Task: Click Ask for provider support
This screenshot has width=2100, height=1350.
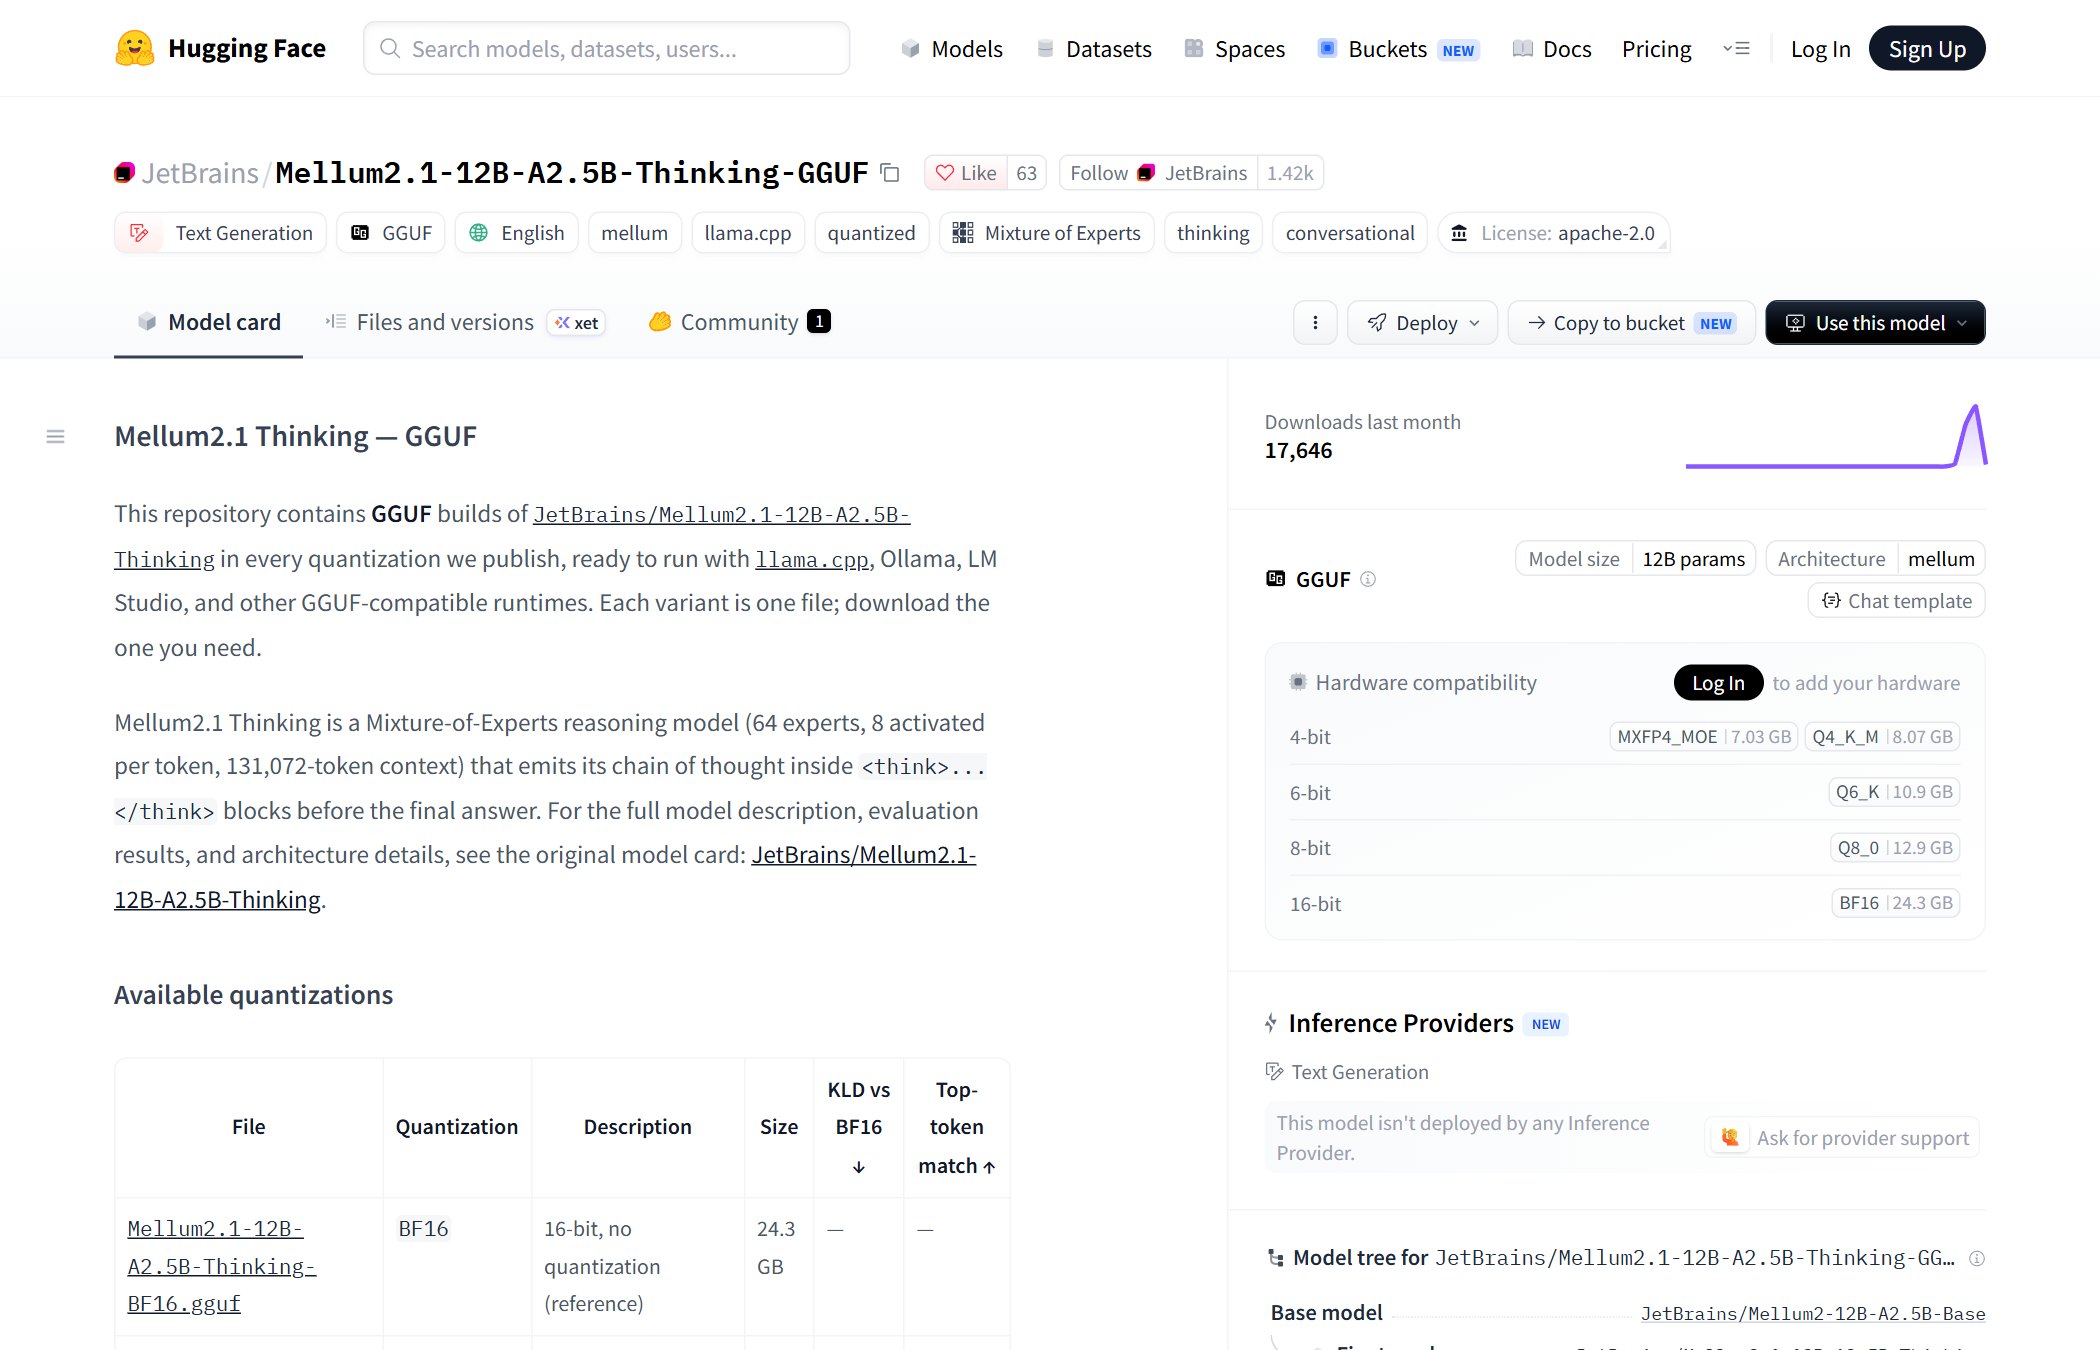Action: (x=1844, y=1137)
